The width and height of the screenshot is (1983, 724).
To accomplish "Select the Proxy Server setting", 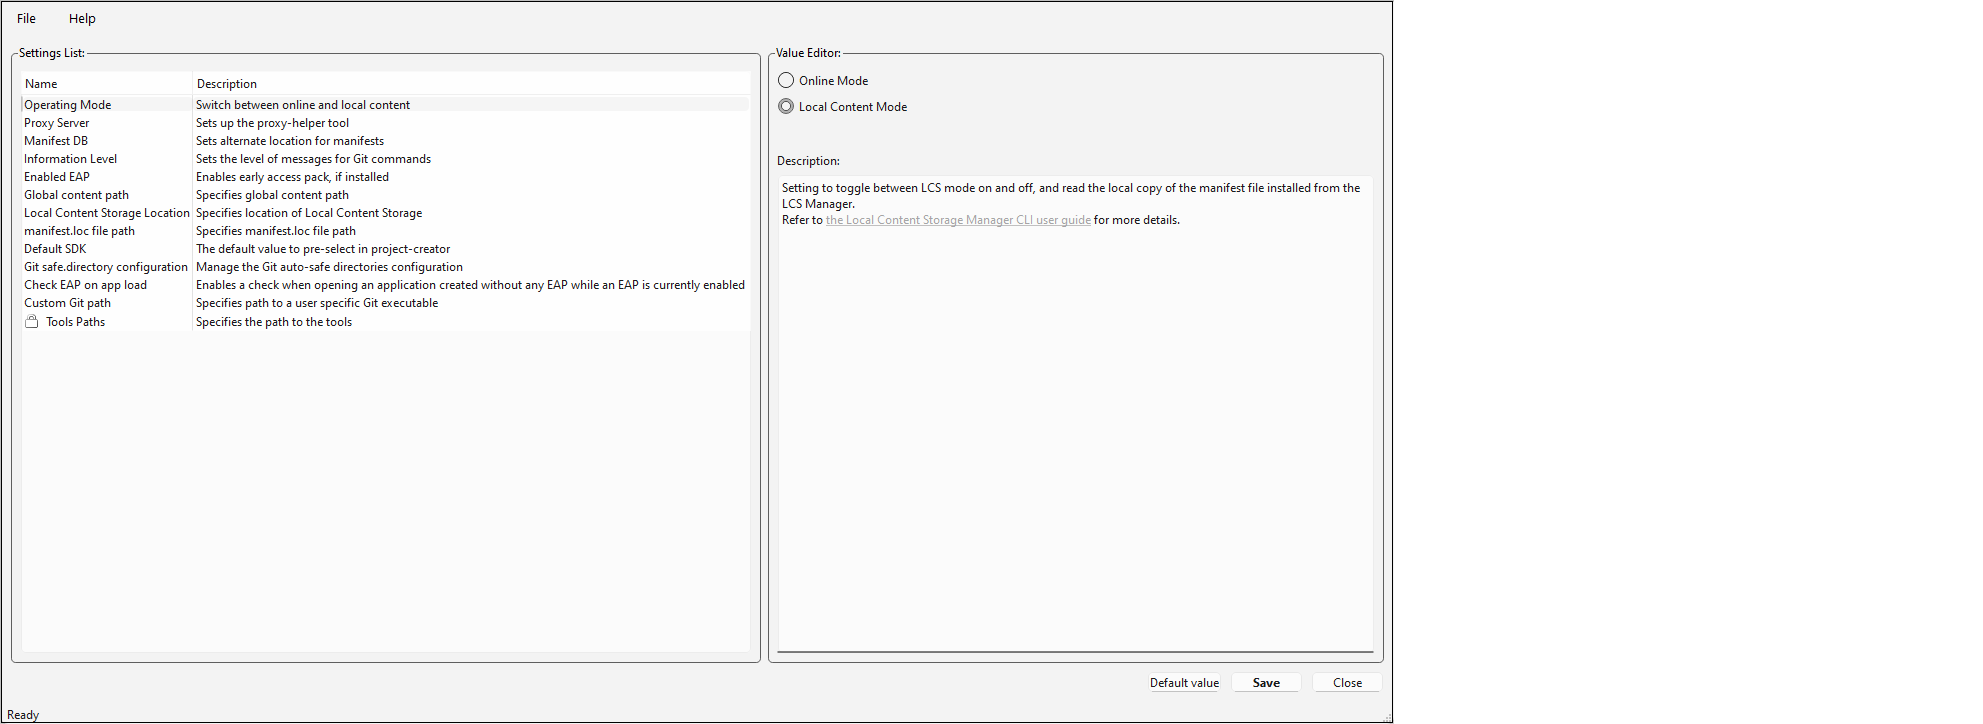I will (57, 123).
